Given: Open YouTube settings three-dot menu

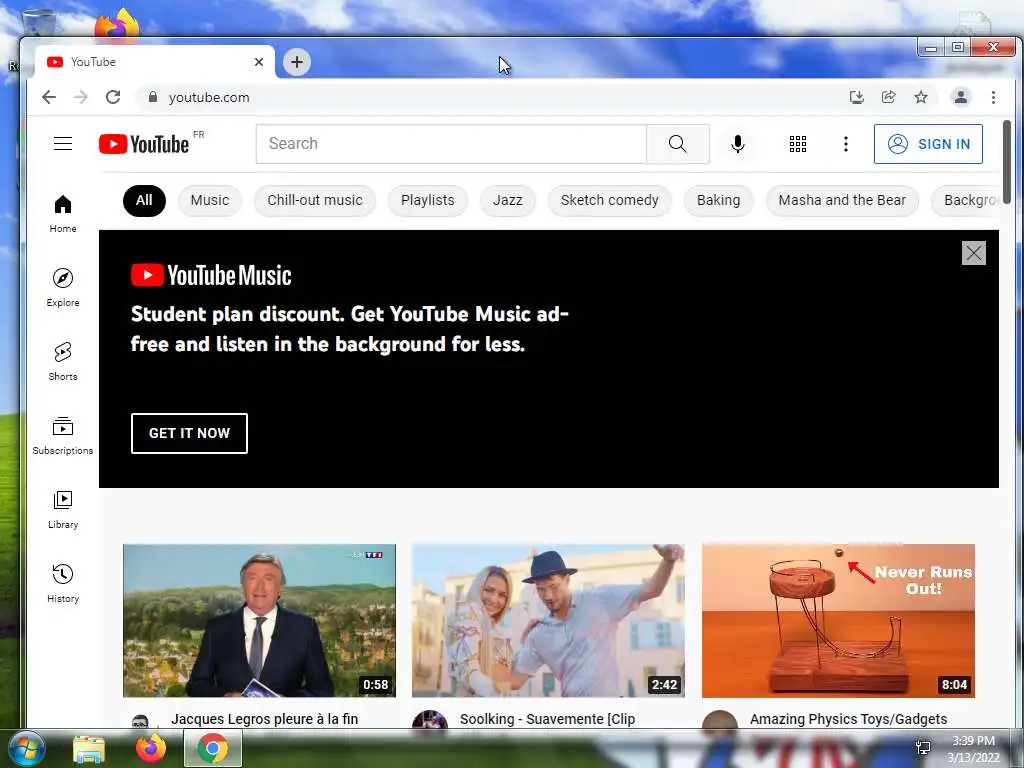Looking at the screenshot, I should (x=846, y=144).
